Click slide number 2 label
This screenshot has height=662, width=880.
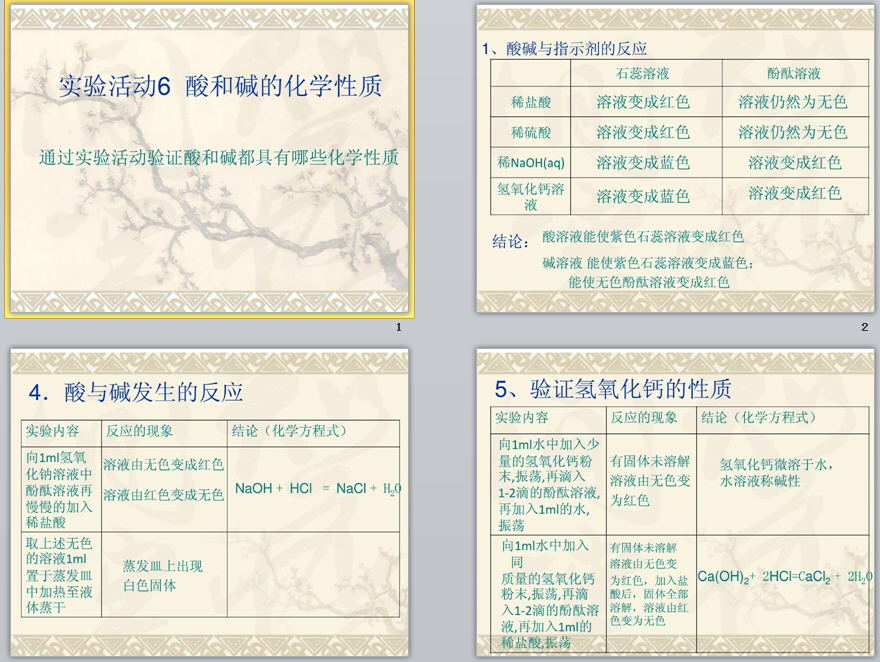[x=865, y=328]
